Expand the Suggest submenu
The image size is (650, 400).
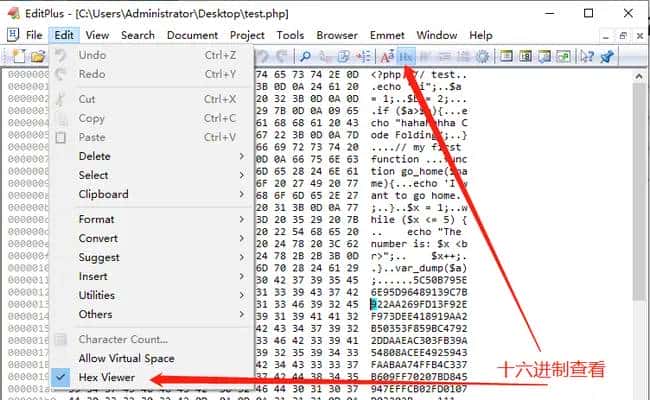click(x=151, y=257)
